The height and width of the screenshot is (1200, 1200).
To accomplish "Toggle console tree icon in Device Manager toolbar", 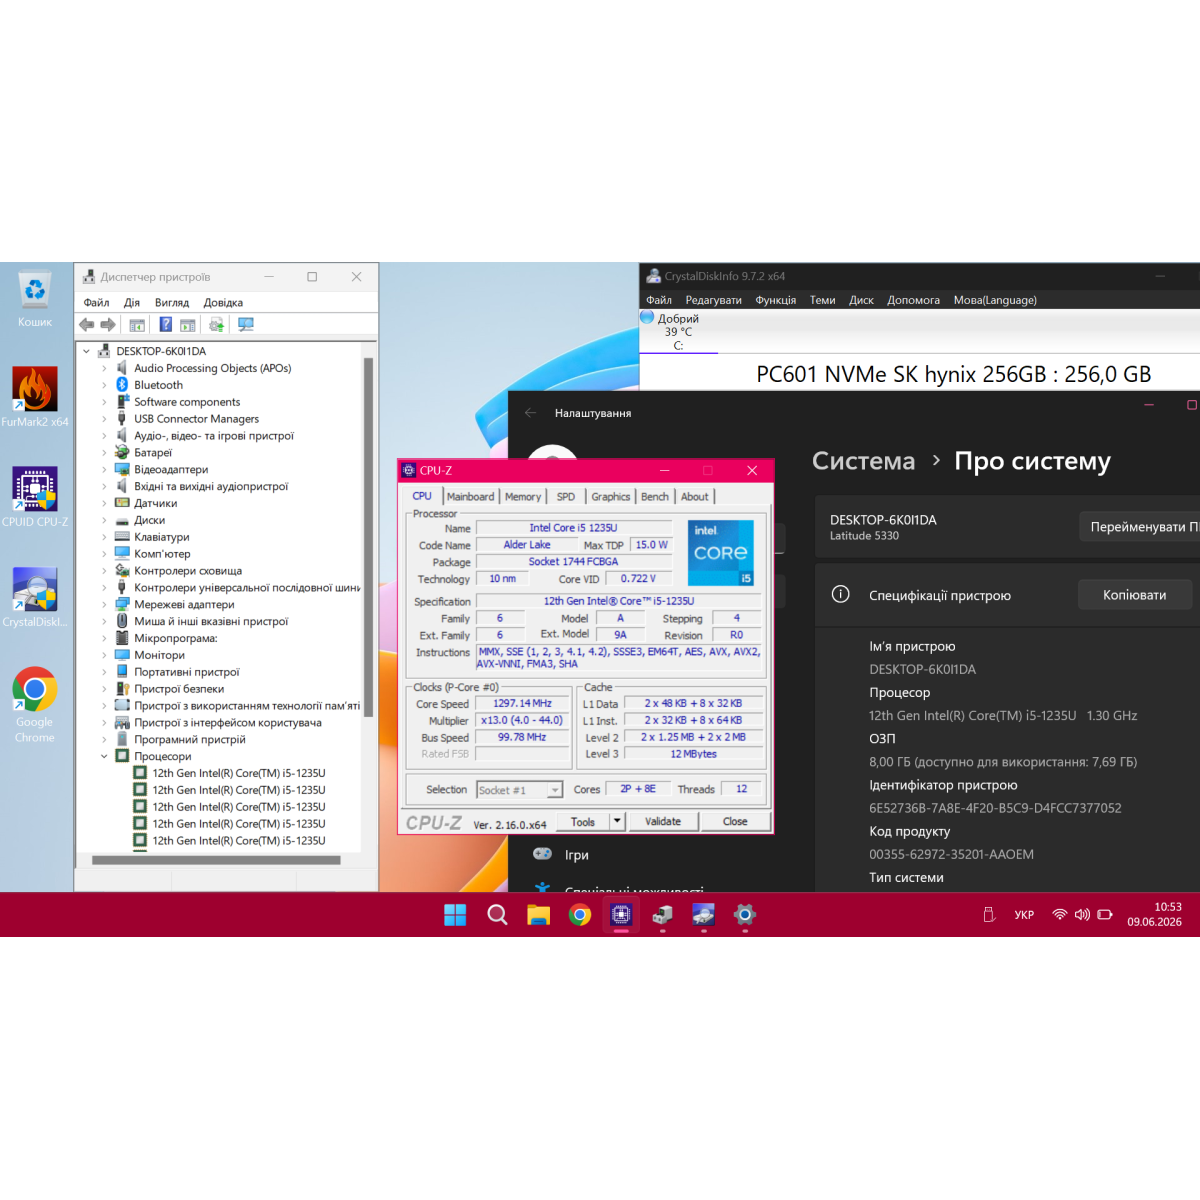I will [x=137, y=325].
